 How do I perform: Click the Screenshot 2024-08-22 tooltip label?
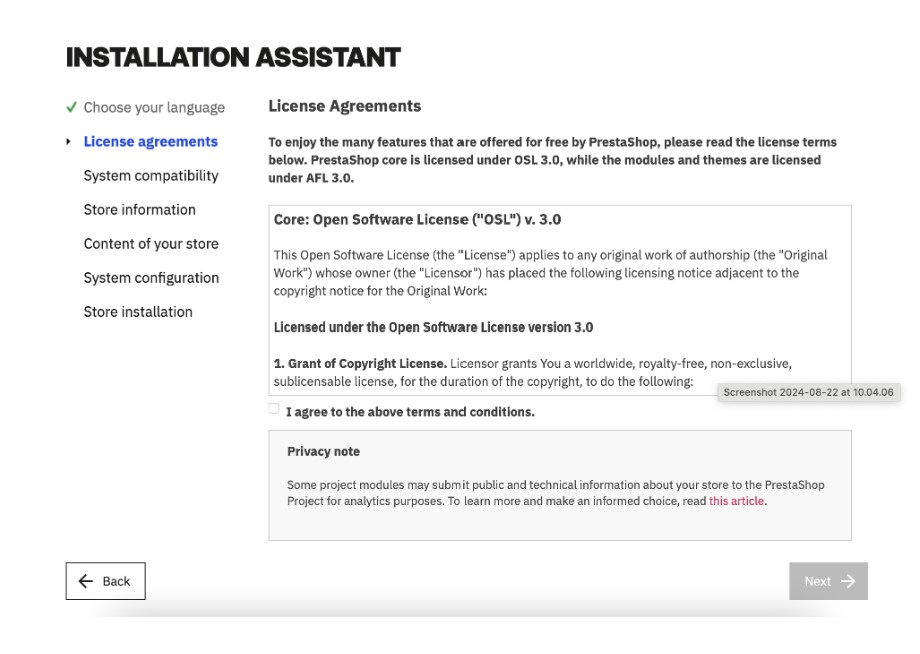(809, 392)
